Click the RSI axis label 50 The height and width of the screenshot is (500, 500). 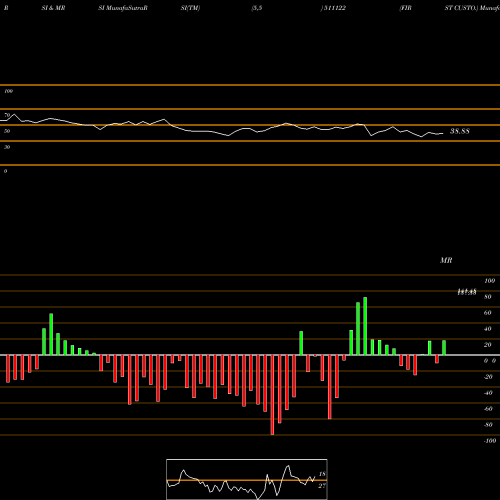click(7, 131)
